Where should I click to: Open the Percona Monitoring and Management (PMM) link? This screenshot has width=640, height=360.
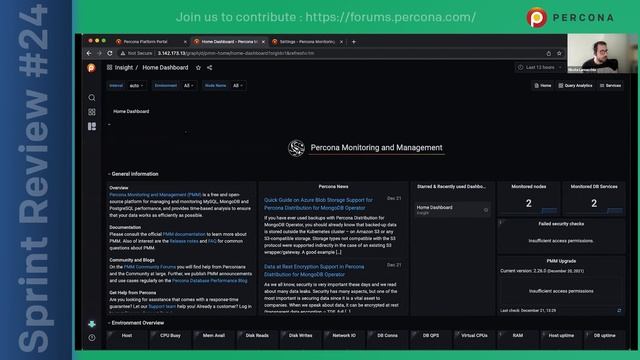(x=155, y=195)
